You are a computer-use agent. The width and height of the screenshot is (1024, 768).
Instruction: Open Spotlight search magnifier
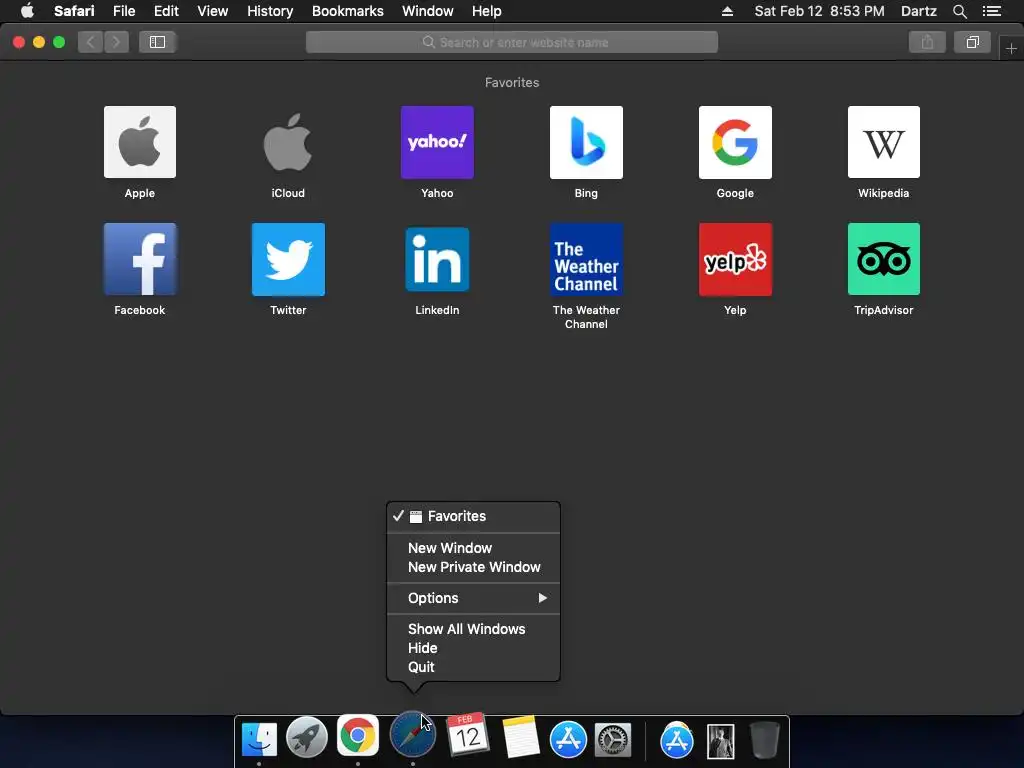click(959, 11)
